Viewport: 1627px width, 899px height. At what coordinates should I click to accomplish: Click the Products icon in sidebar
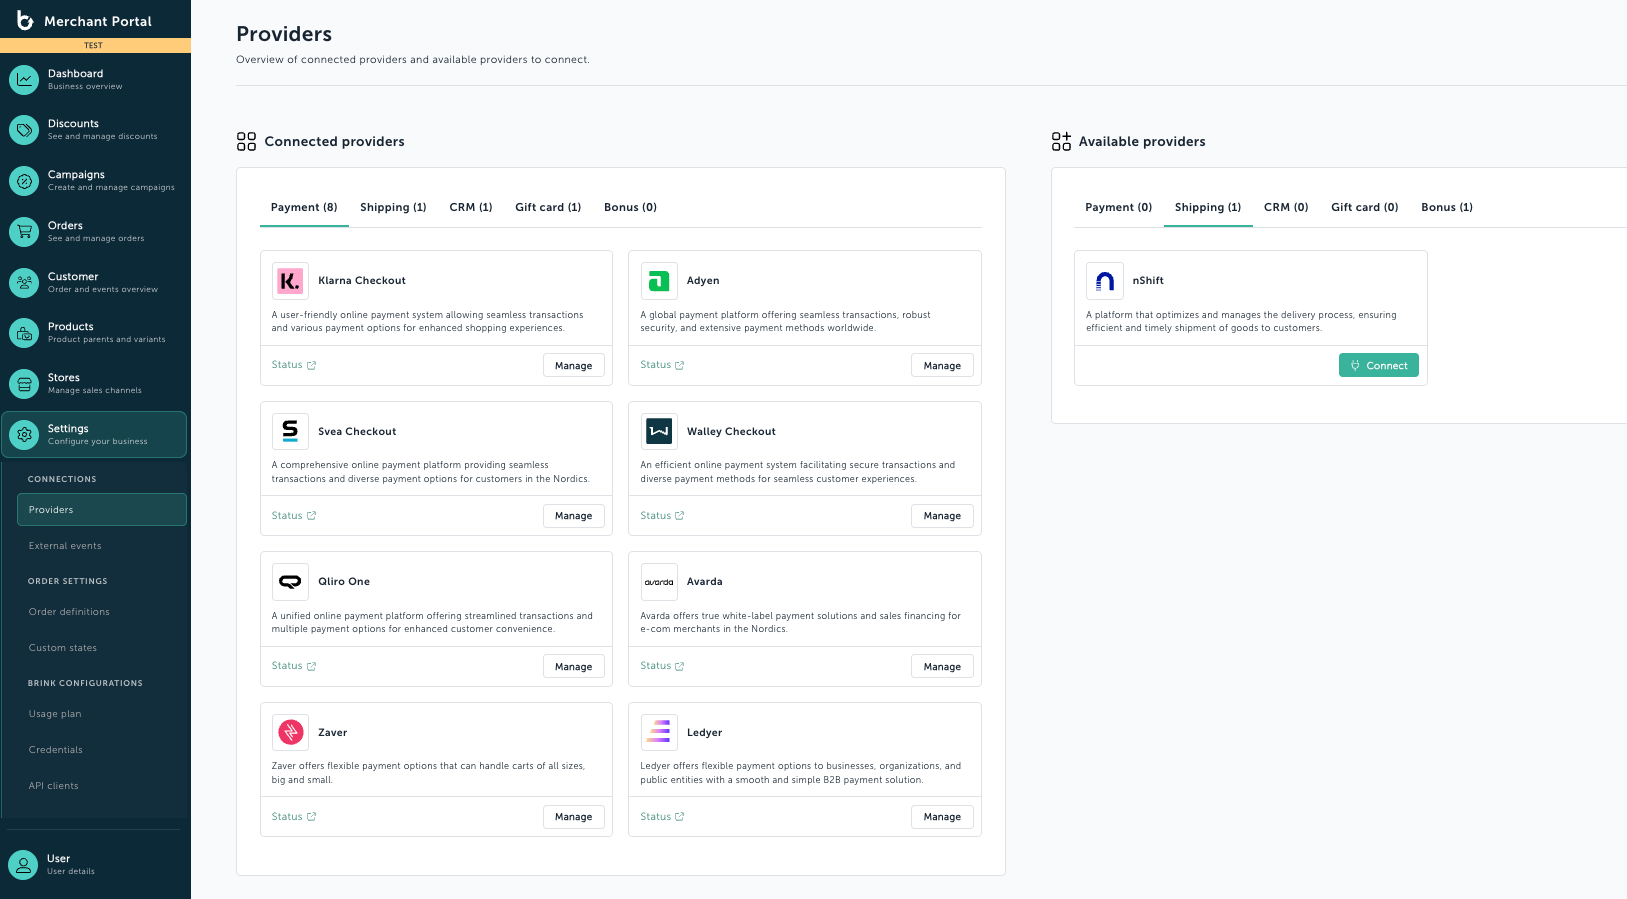pos(24,333)
